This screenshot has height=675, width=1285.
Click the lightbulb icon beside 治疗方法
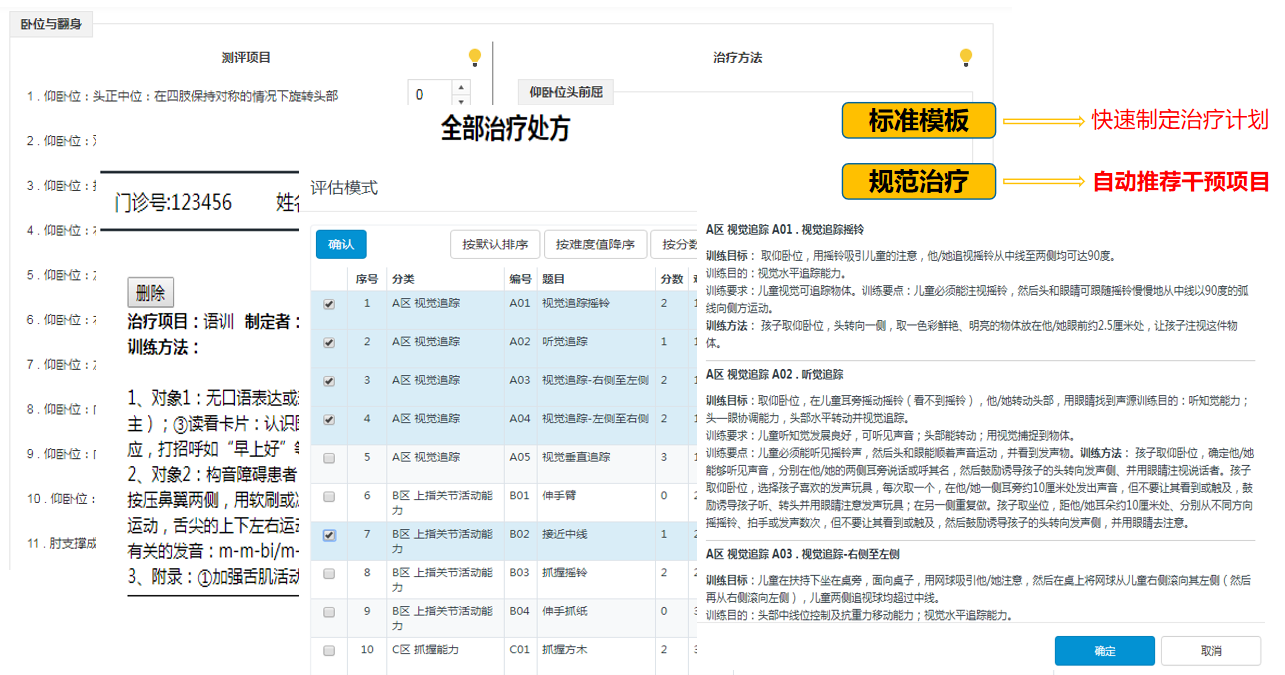[x=965, y=58]
